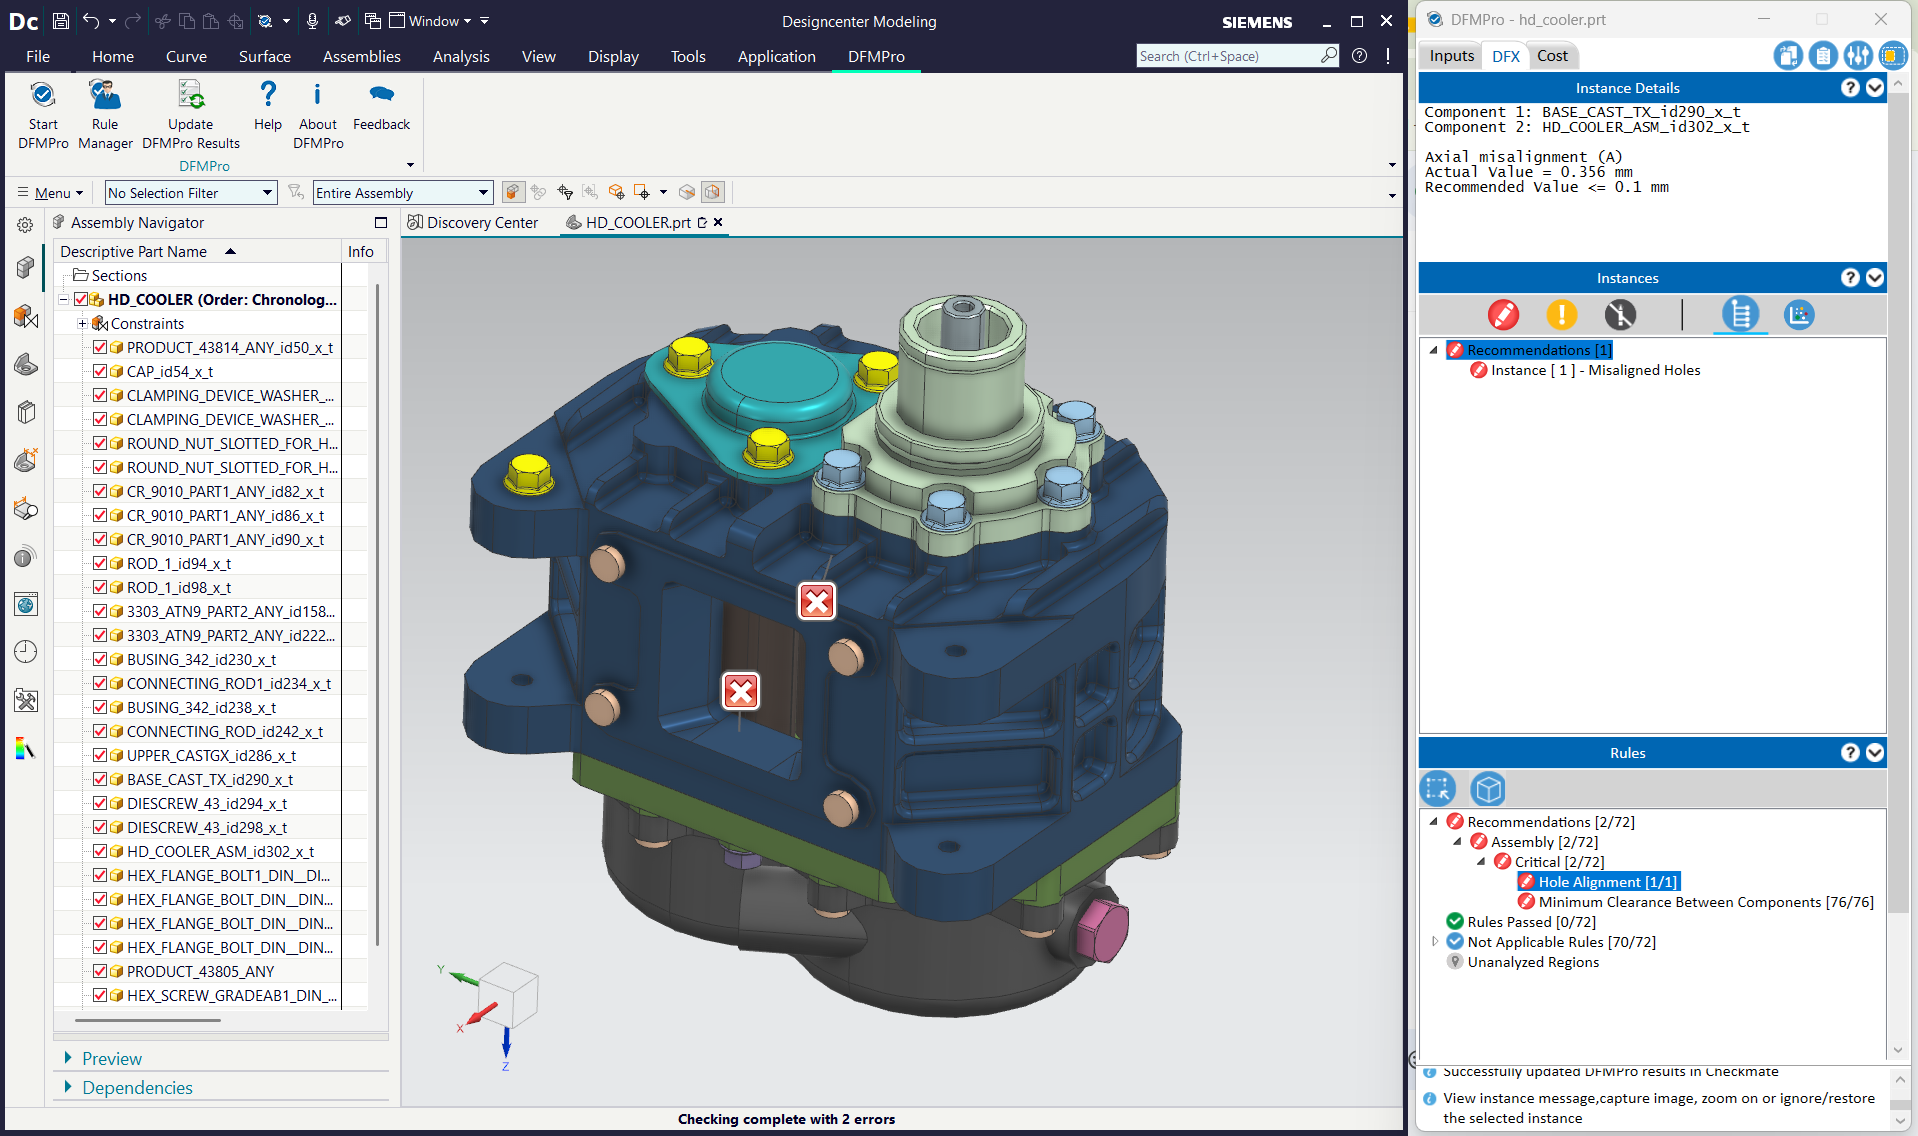Show warning instances yellow filter icon
1918x1136 pixels.
[x=1561, y=315]
